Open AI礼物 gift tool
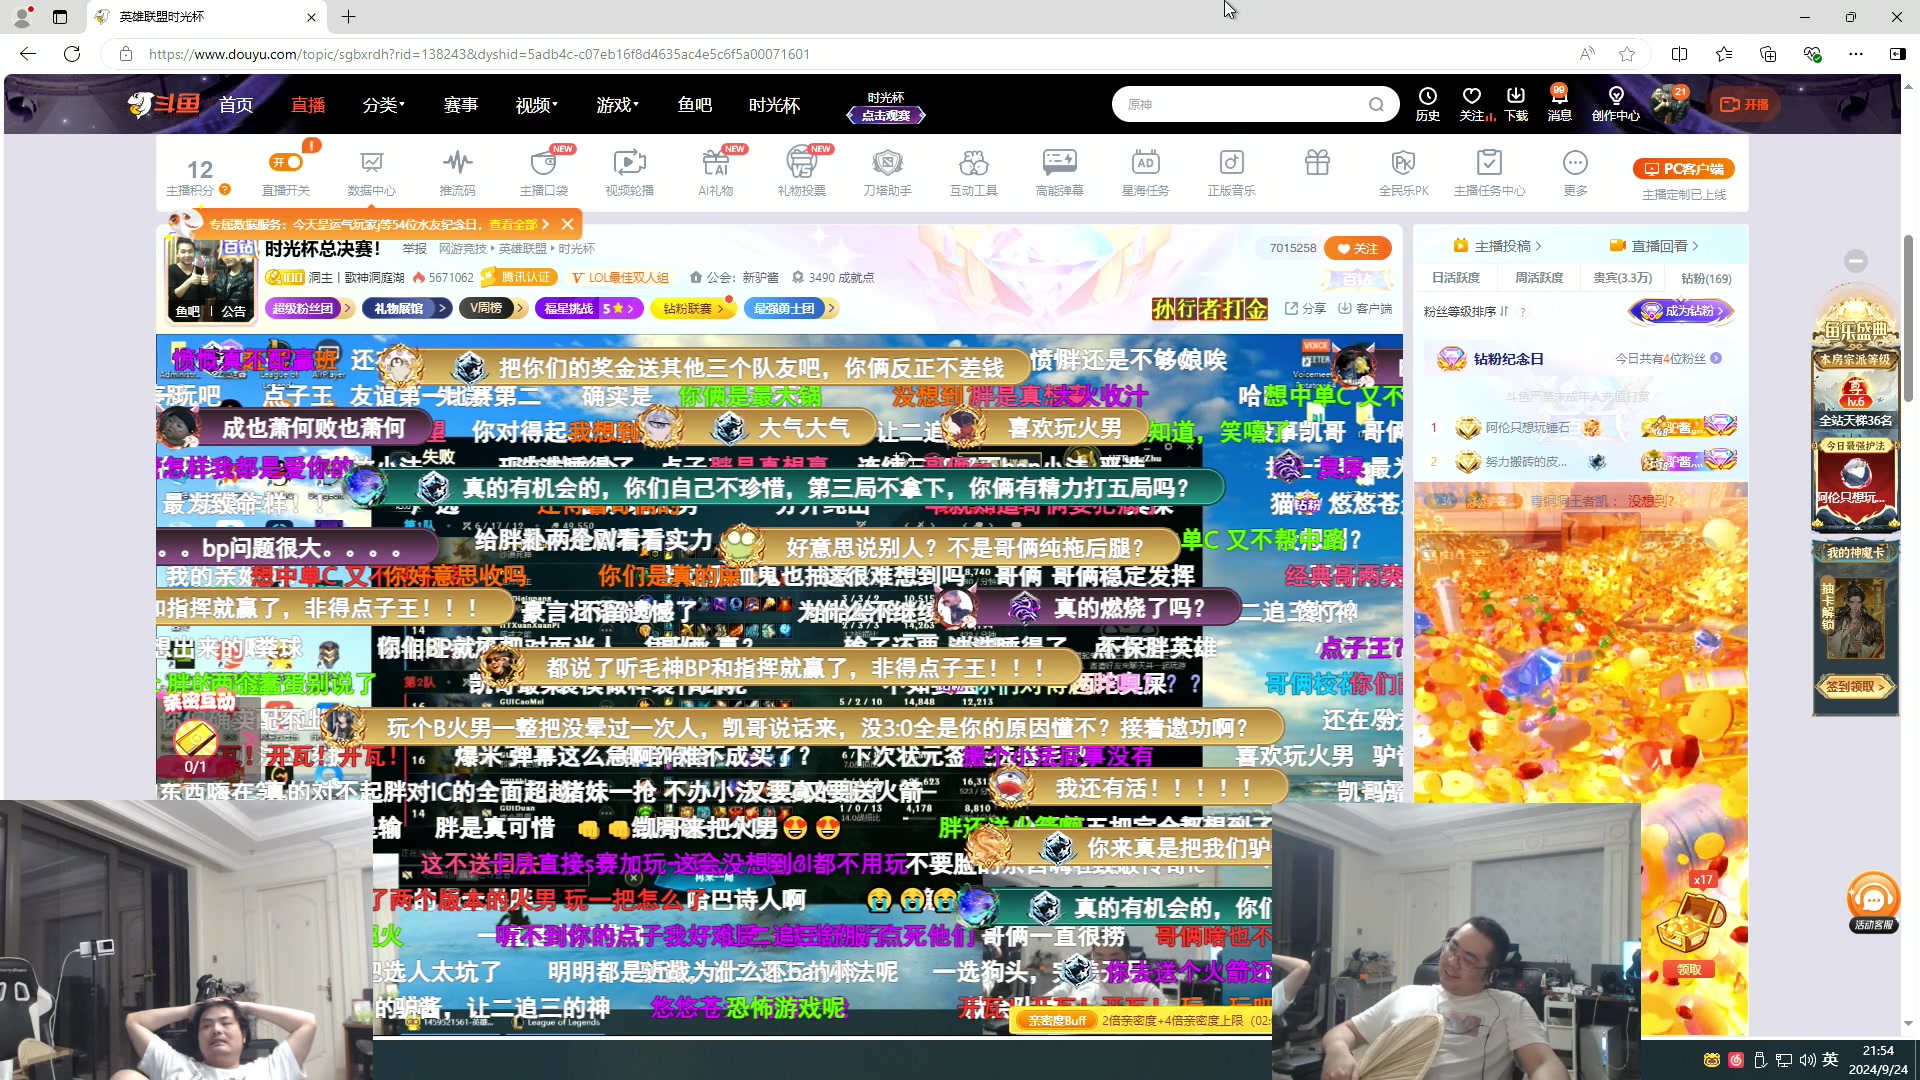The height and width of the screenshot is (1080, 1920). [715, 172]
